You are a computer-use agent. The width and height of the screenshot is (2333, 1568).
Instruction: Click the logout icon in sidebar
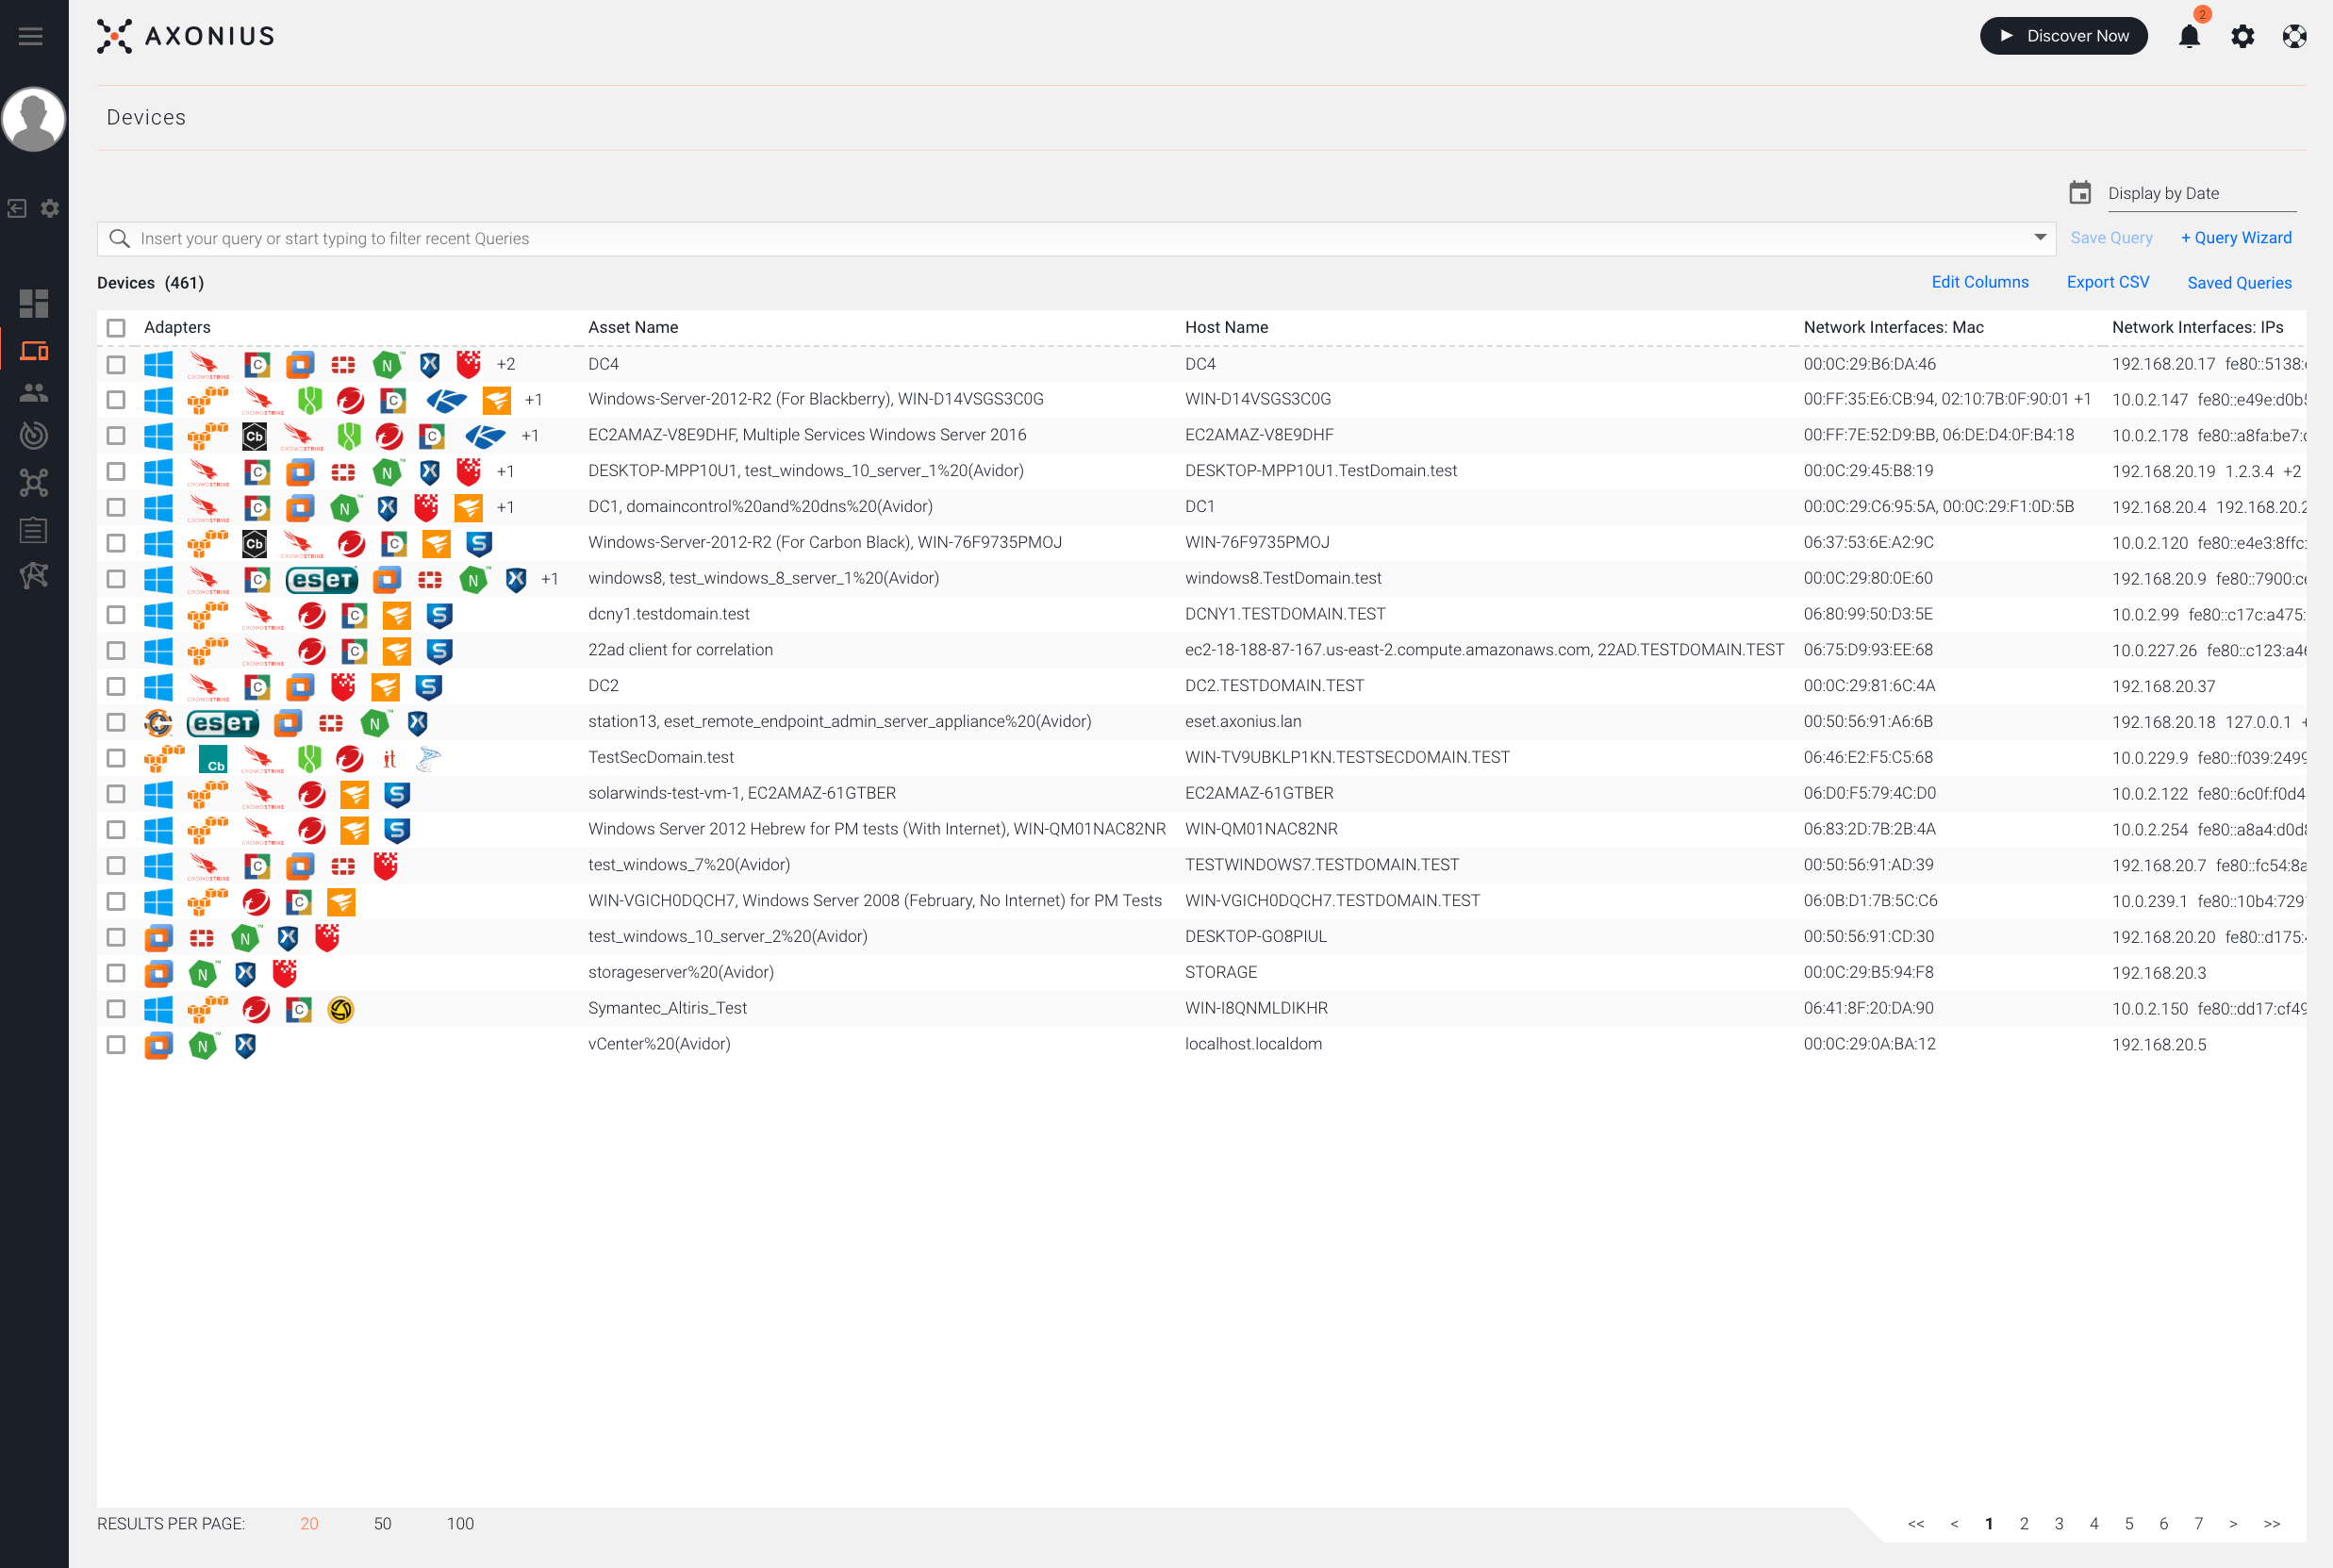click(x=17, y=208)
